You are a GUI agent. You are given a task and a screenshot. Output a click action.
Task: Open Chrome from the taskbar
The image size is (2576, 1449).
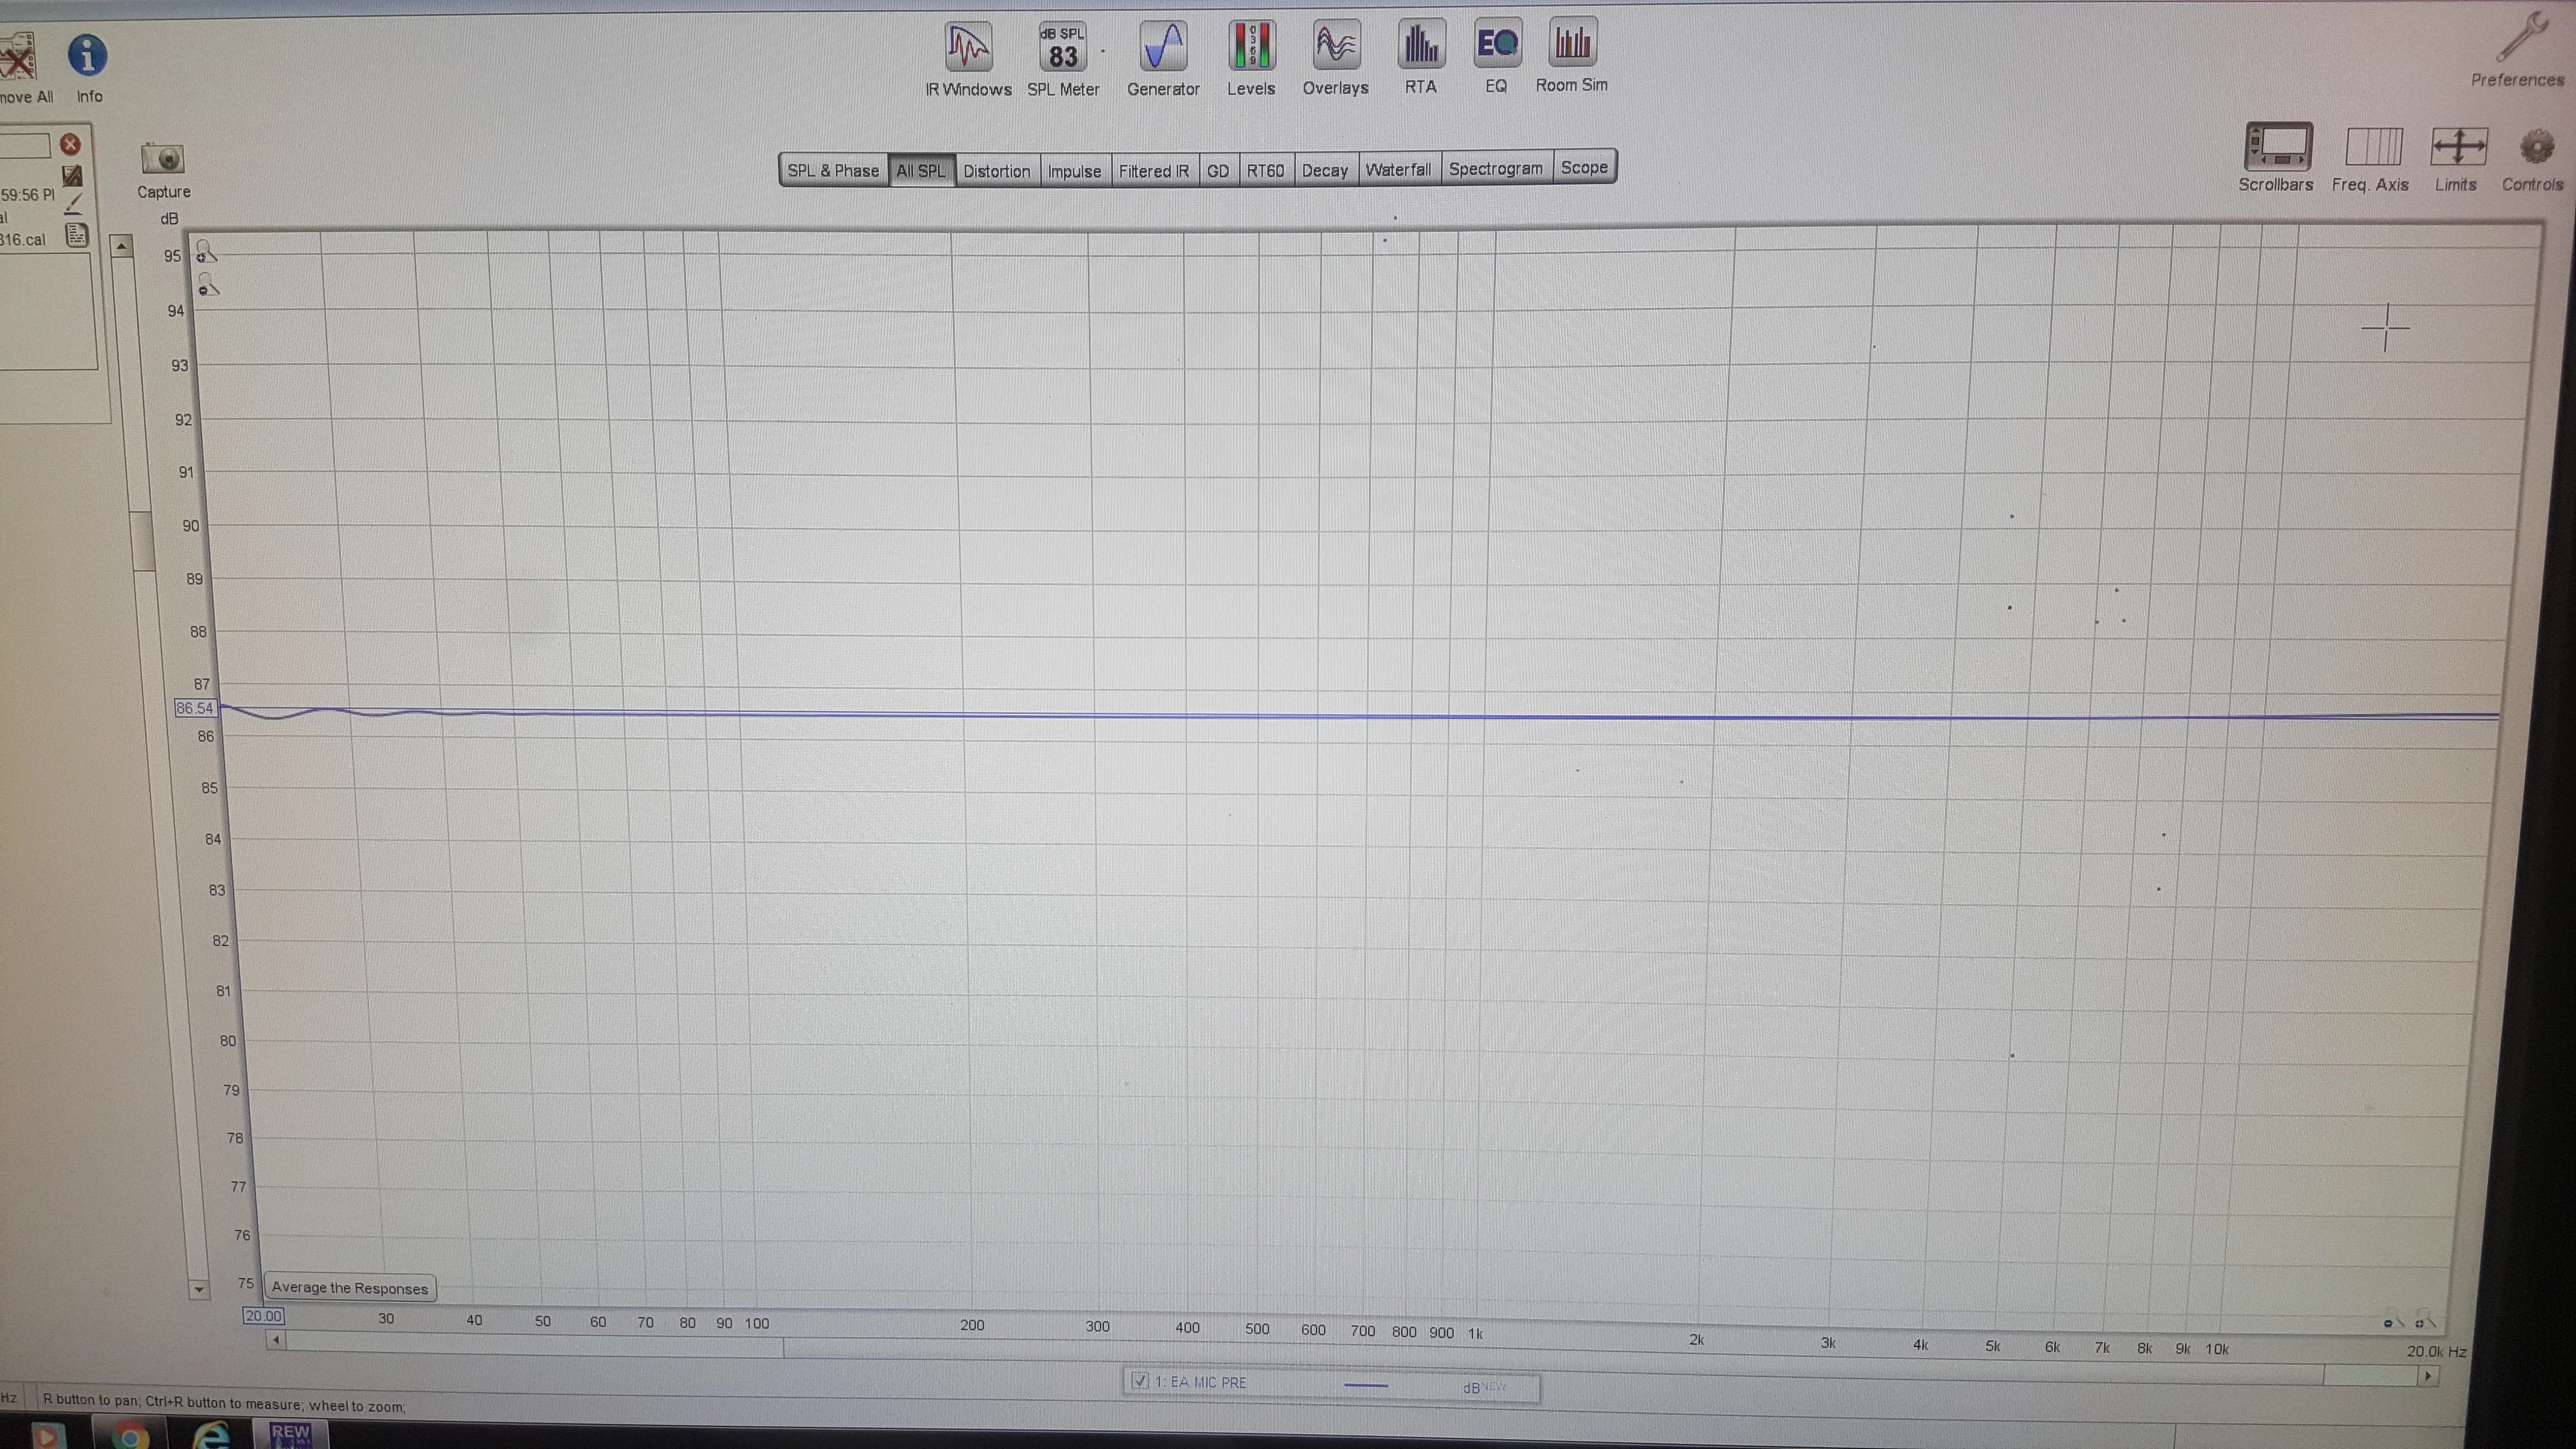[129, 1436]
